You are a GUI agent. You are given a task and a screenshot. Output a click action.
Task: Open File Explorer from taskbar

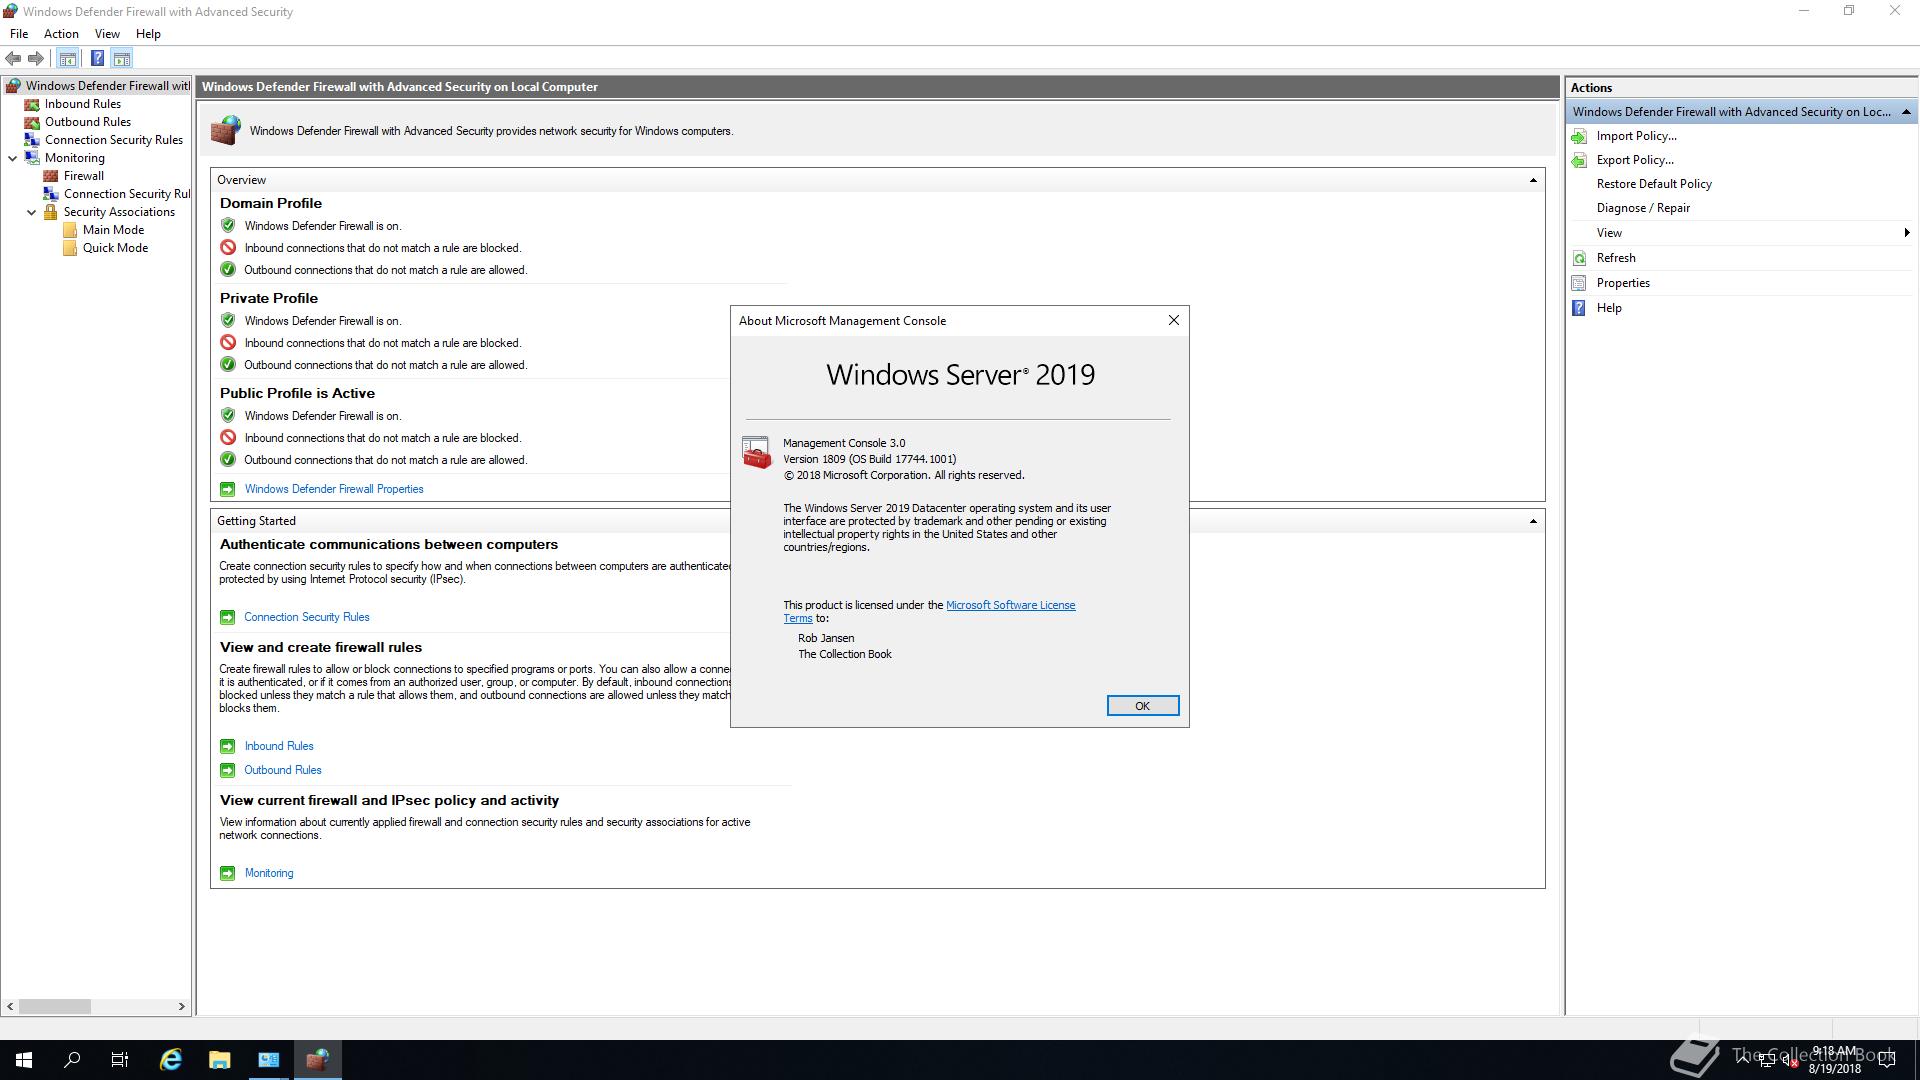[219, 1060]
